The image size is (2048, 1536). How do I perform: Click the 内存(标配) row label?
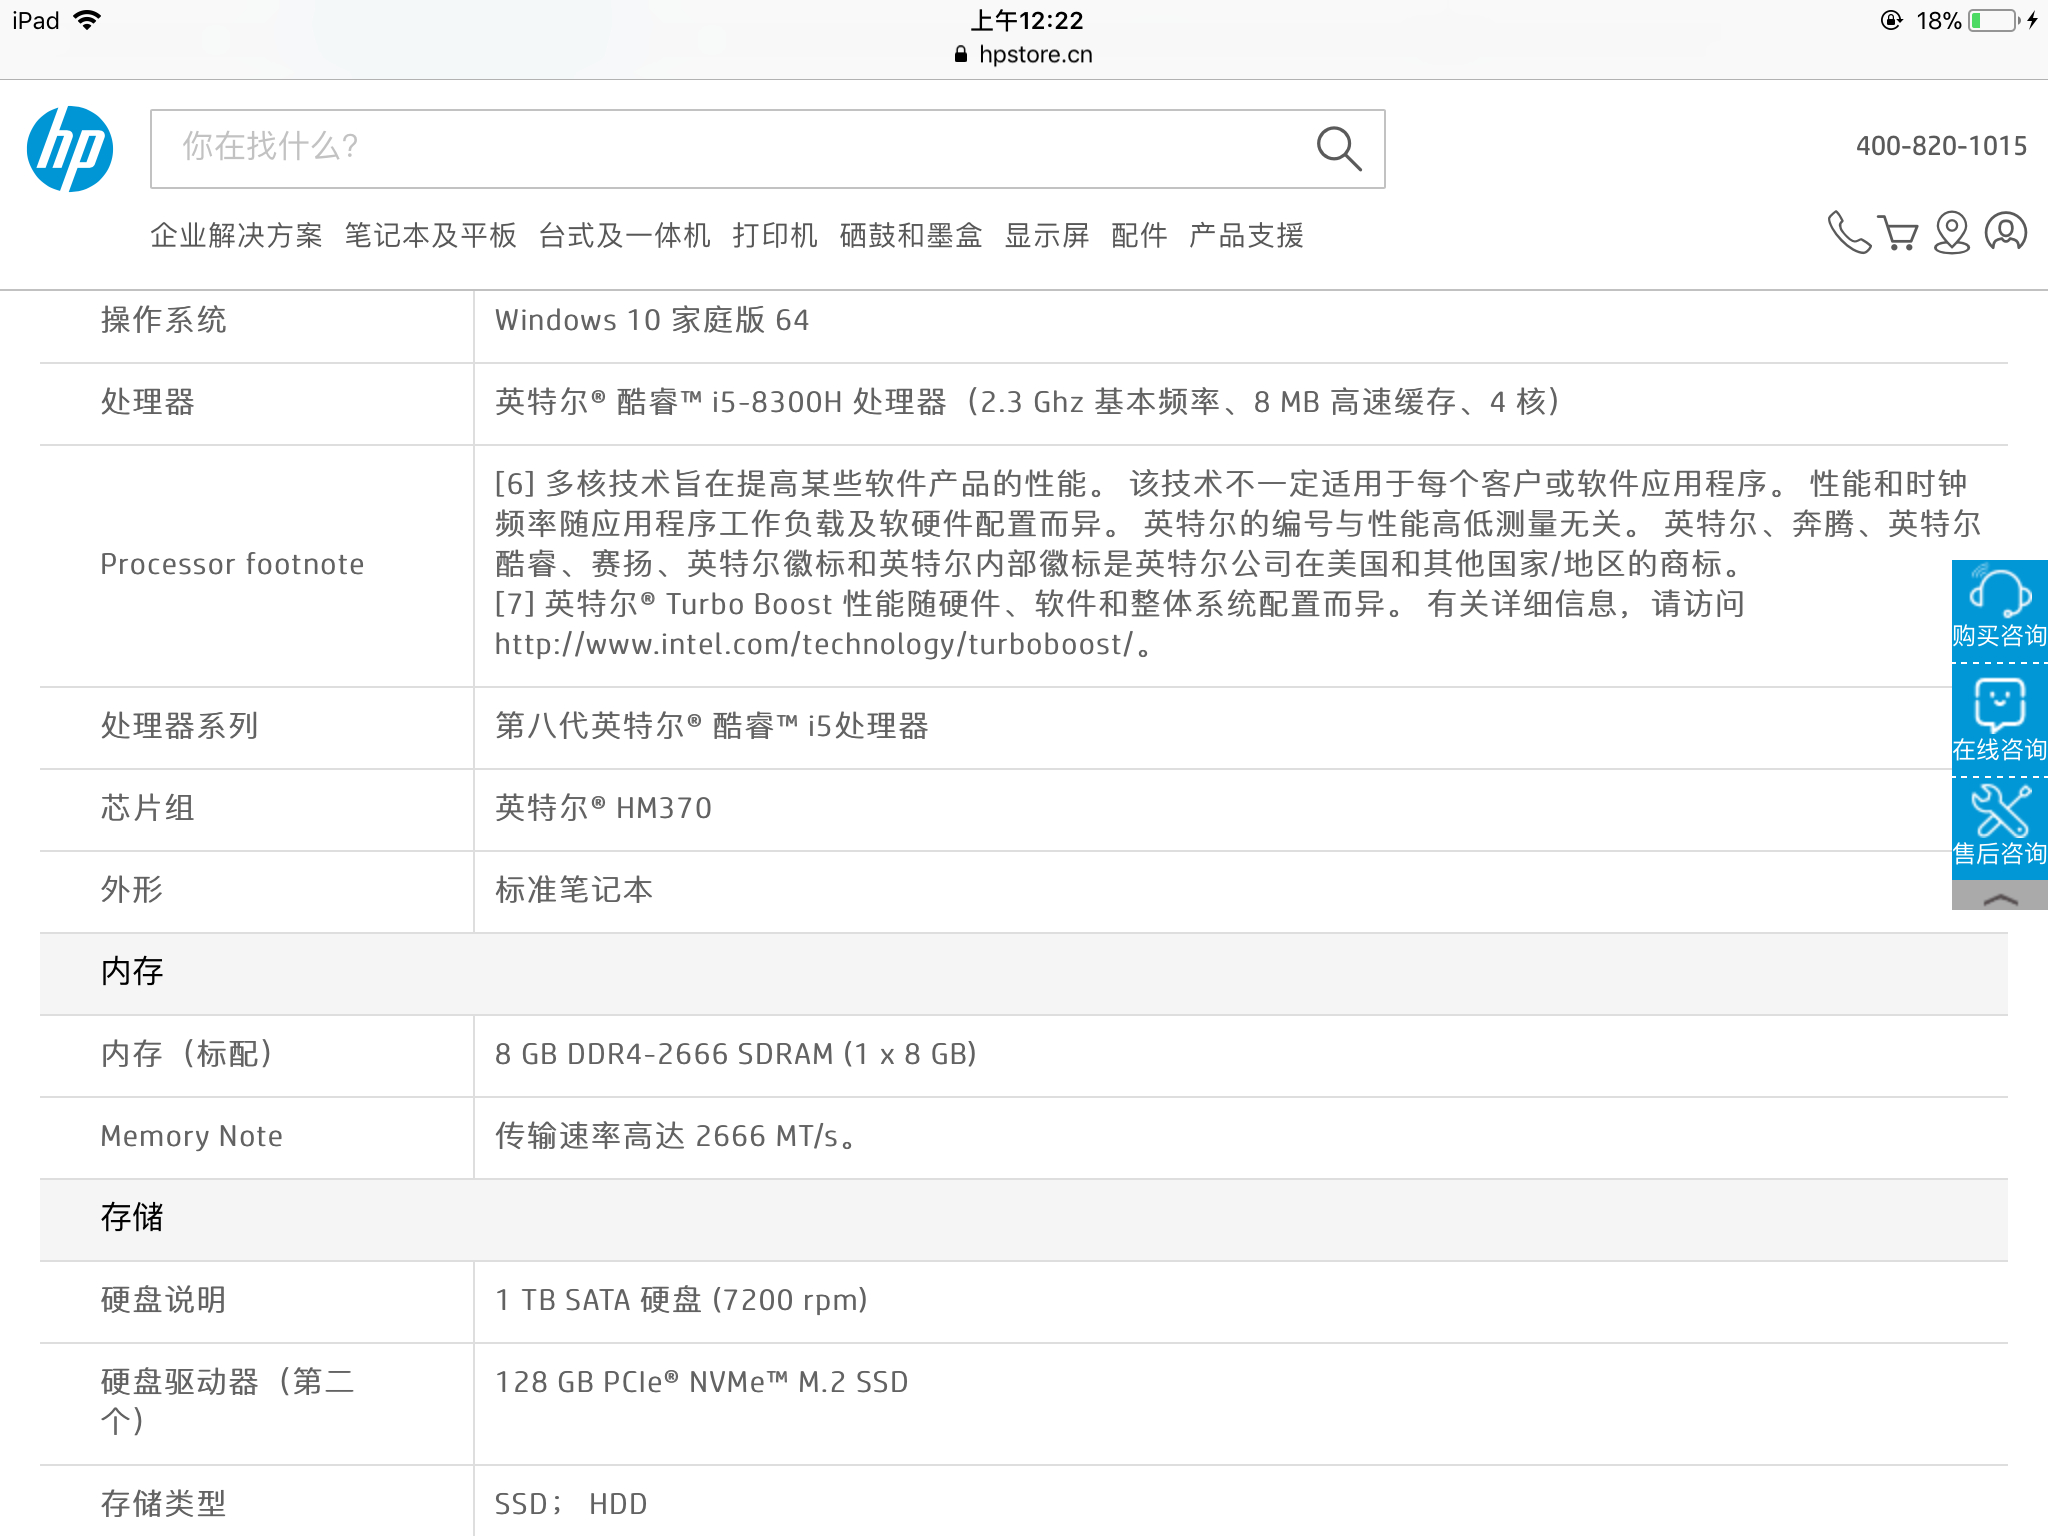(x=187, y=1054)
